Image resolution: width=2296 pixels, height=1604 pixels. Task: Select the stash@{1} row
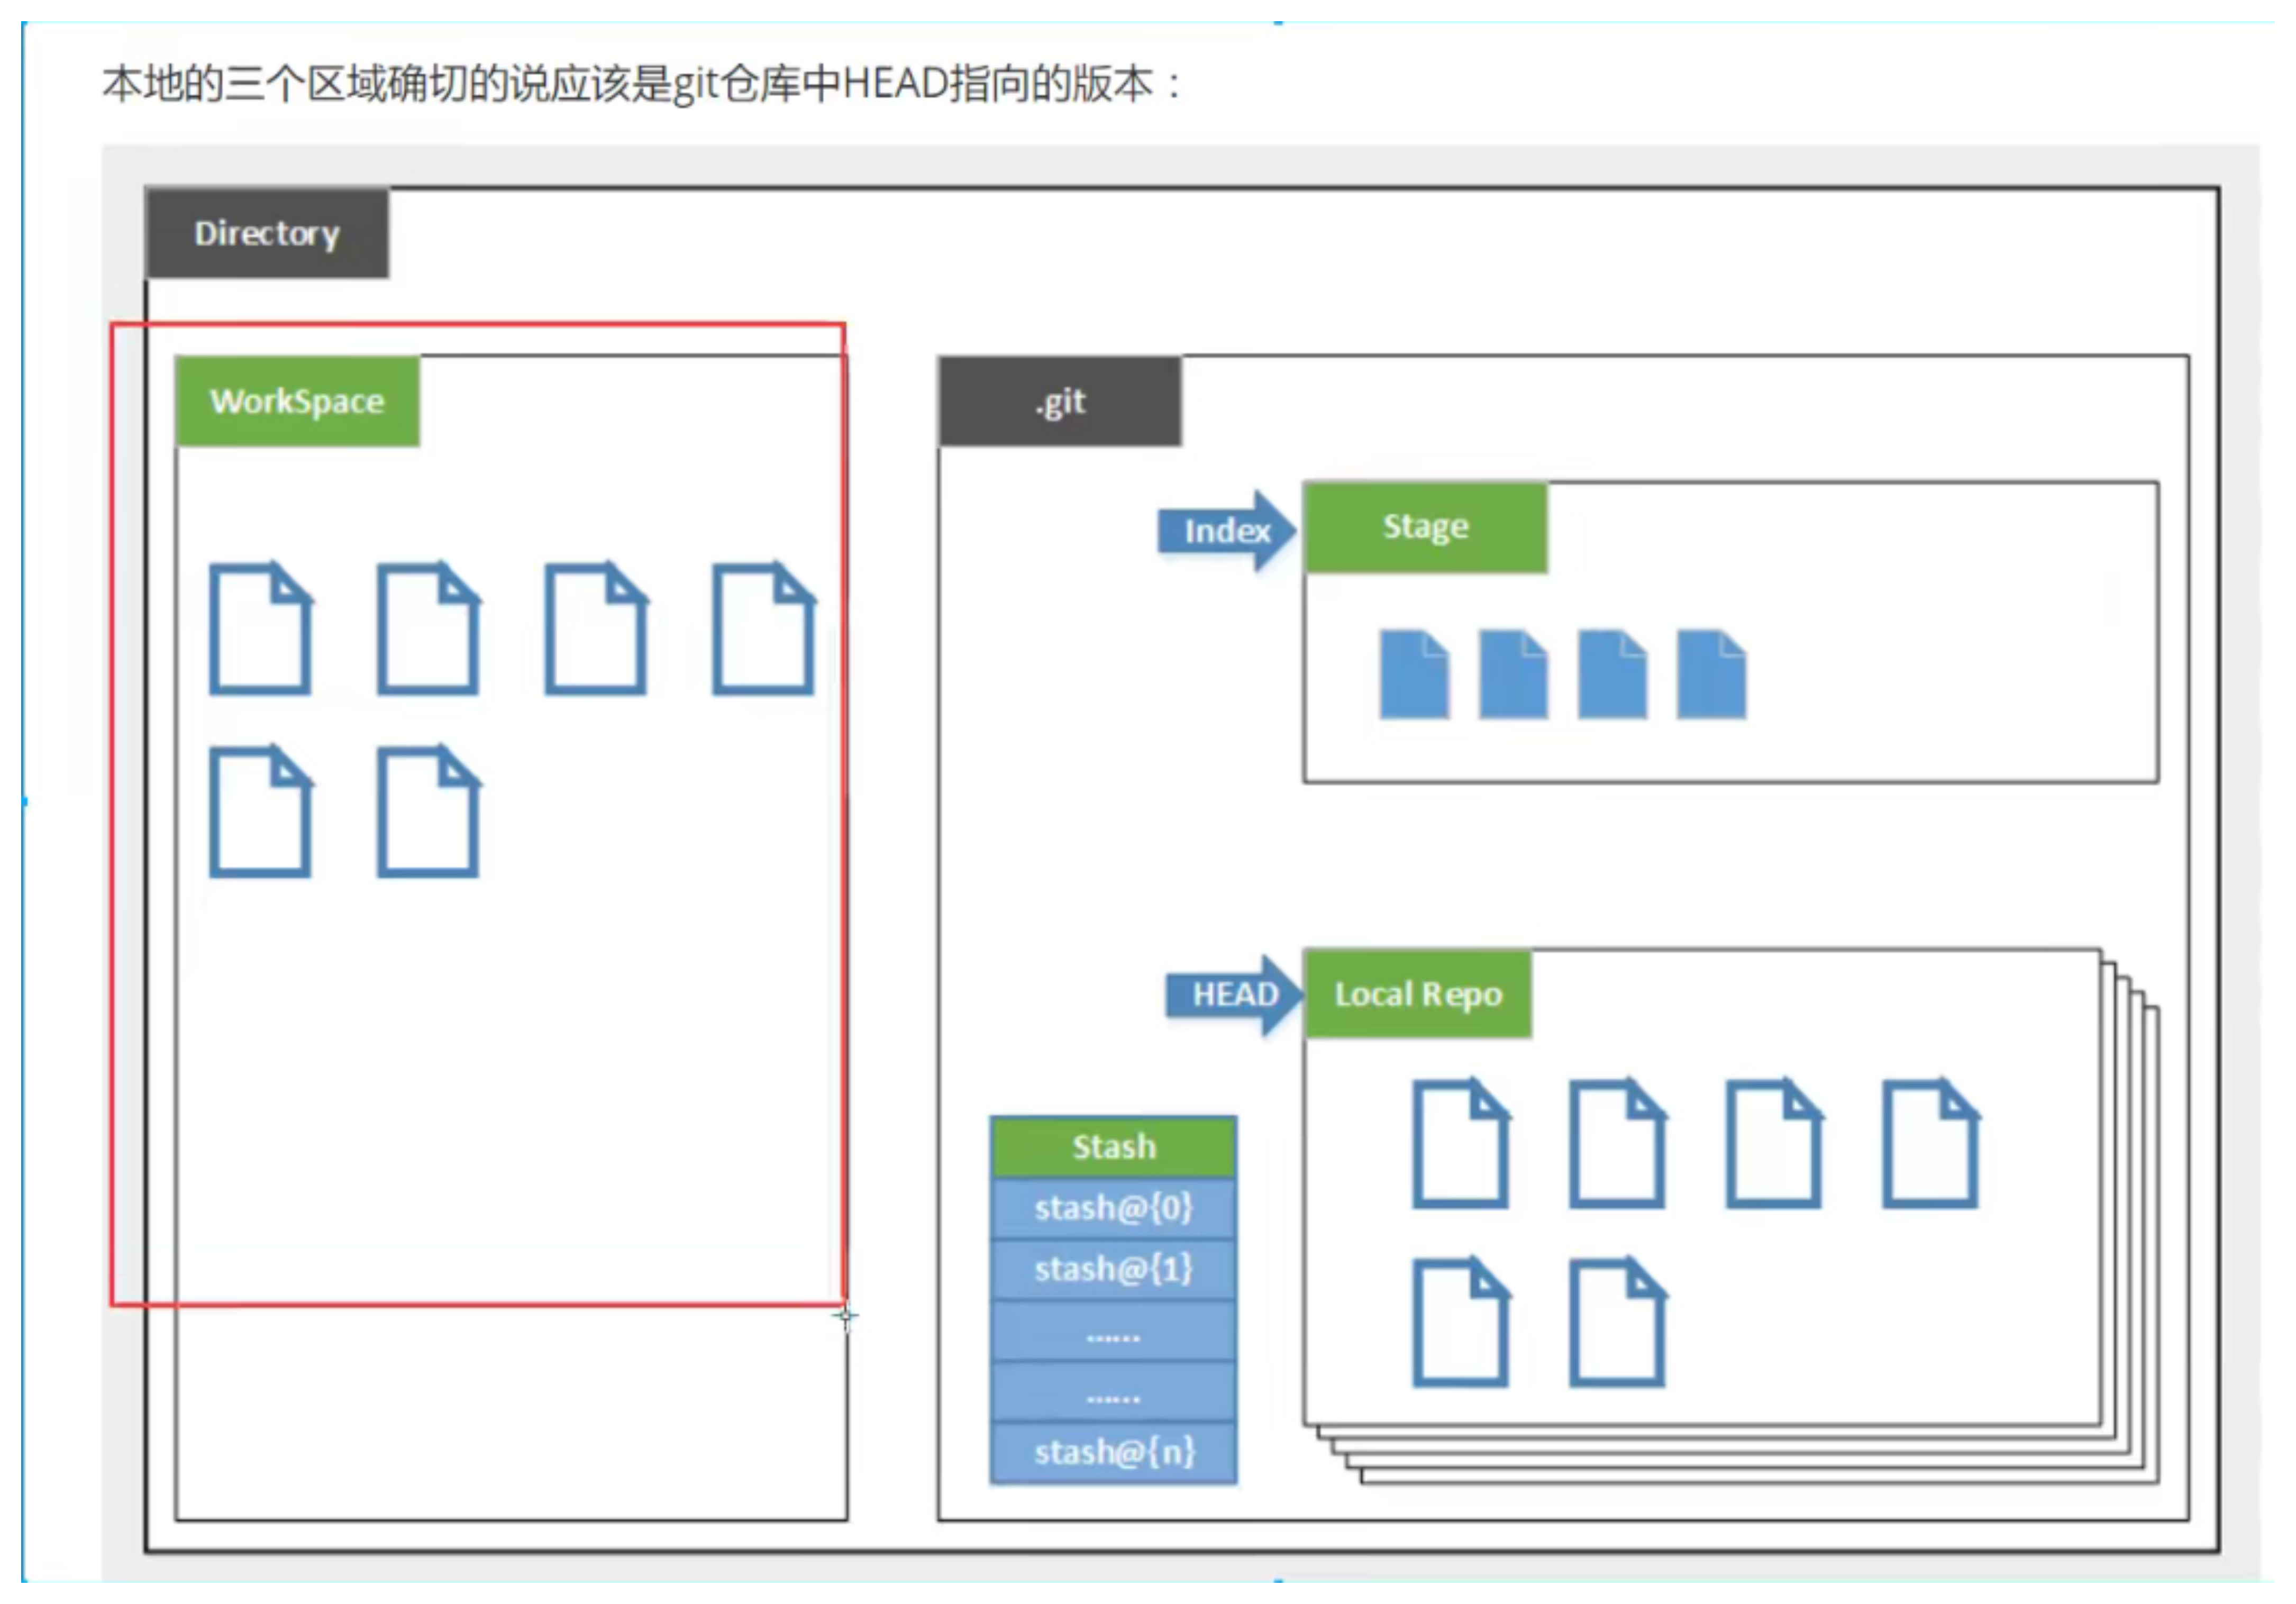tap(1113, 1270)
